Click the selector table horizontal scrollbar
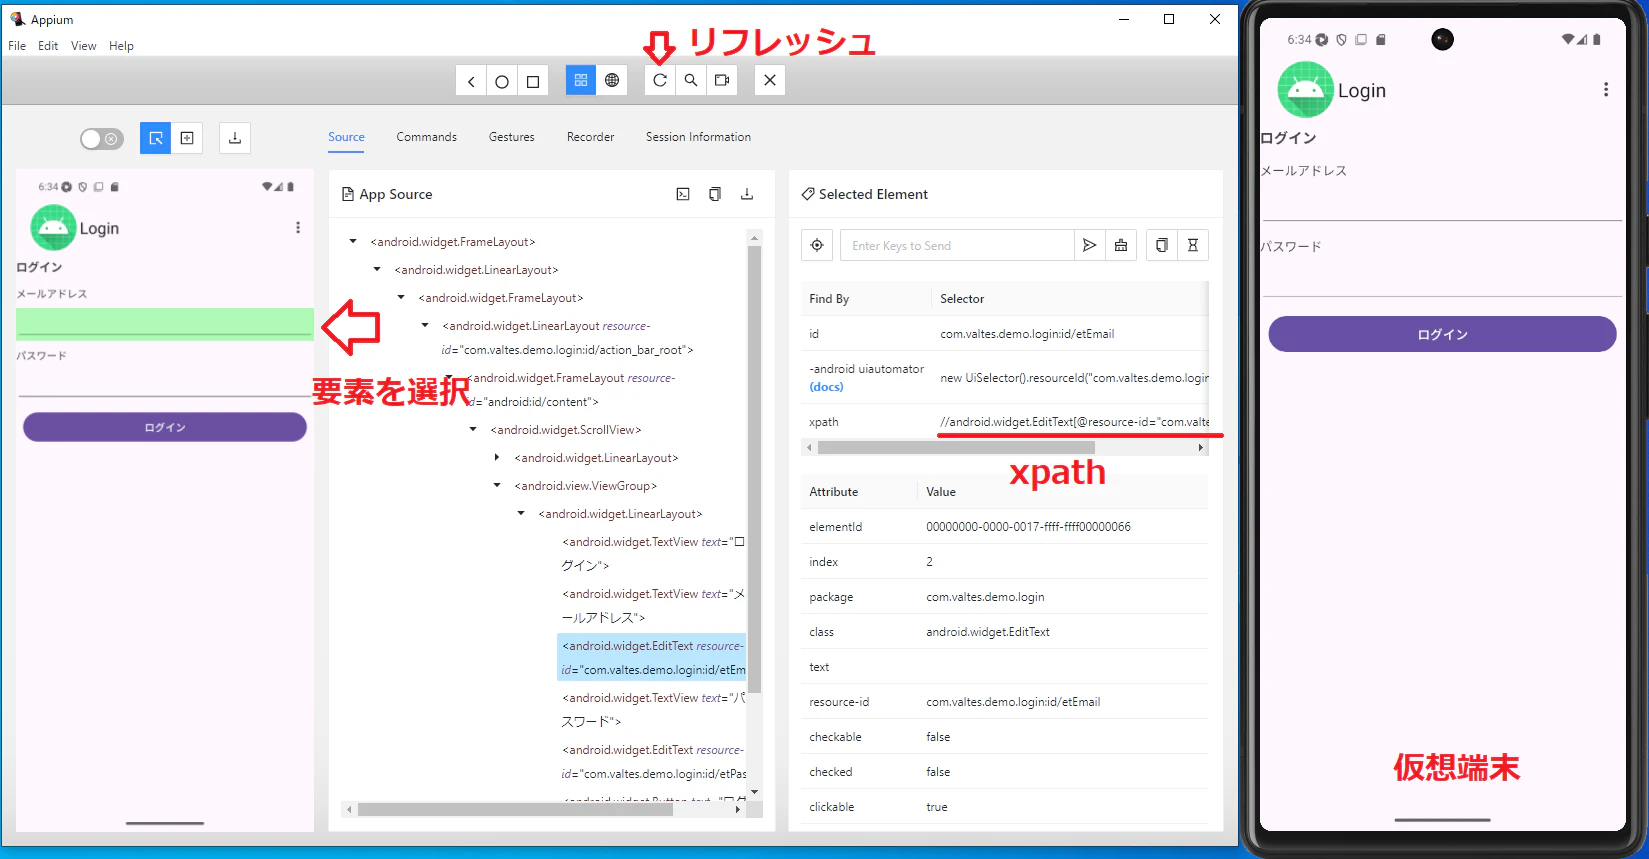Screen dimensions: 1649x859 pos(956,448)
